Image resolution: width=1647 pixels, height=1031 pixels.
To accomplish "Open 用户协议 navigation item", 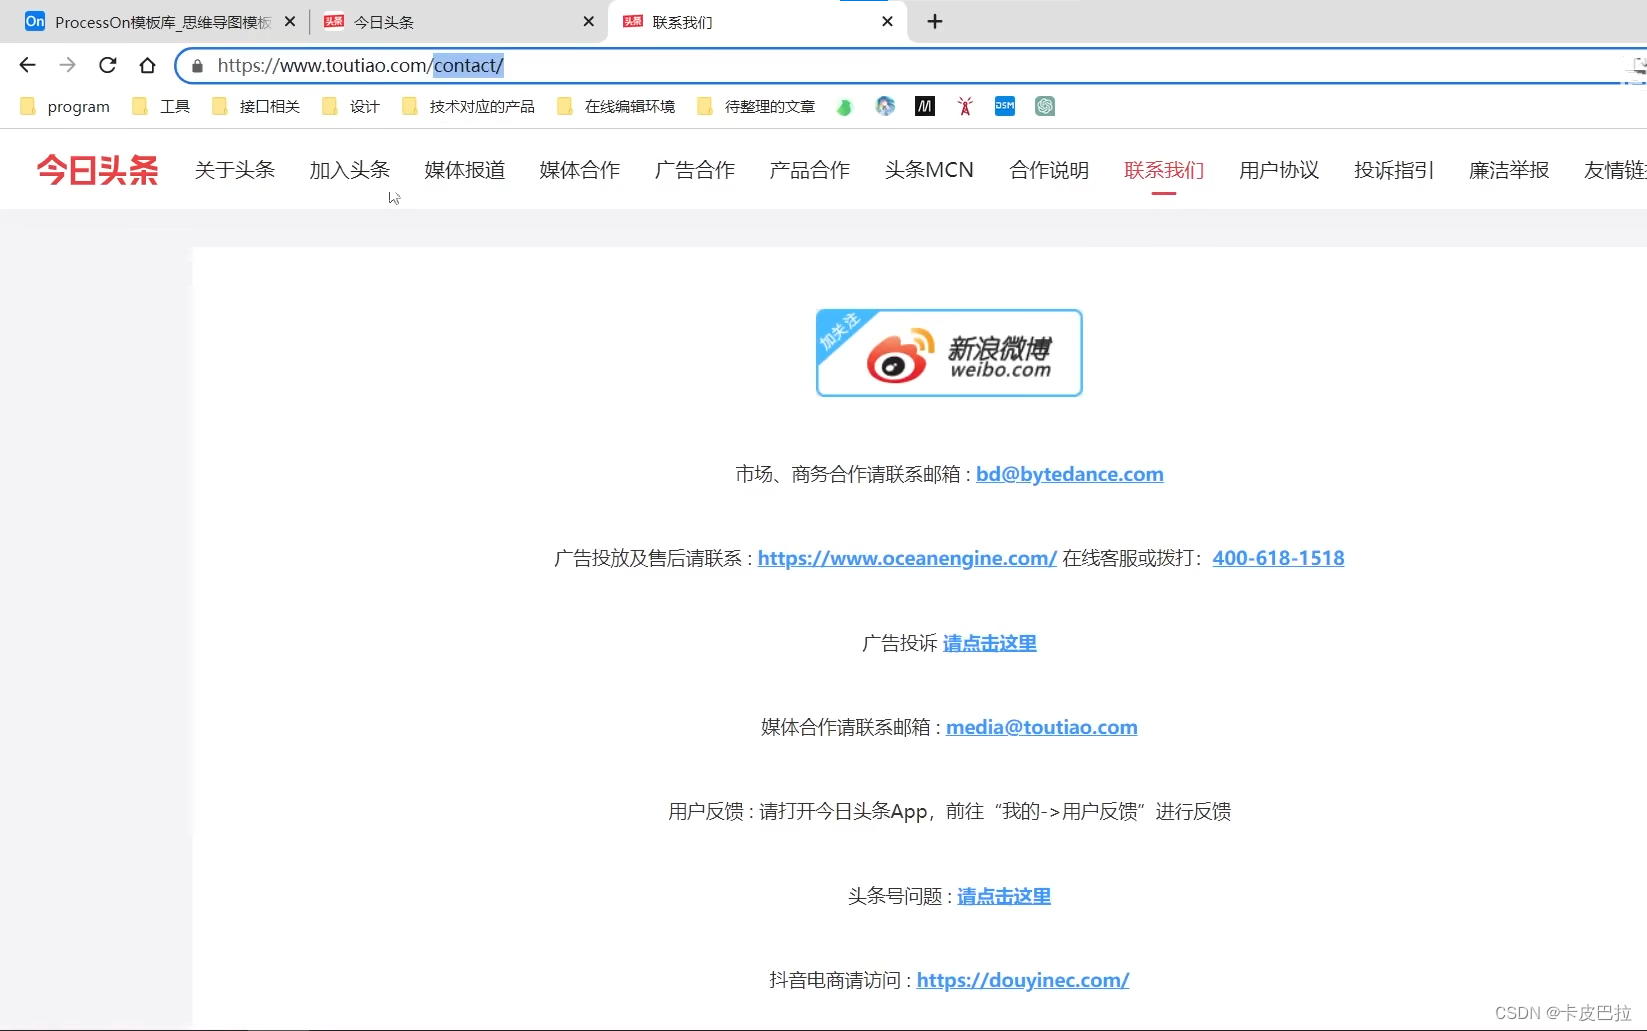I will [x=1279, y=170].
